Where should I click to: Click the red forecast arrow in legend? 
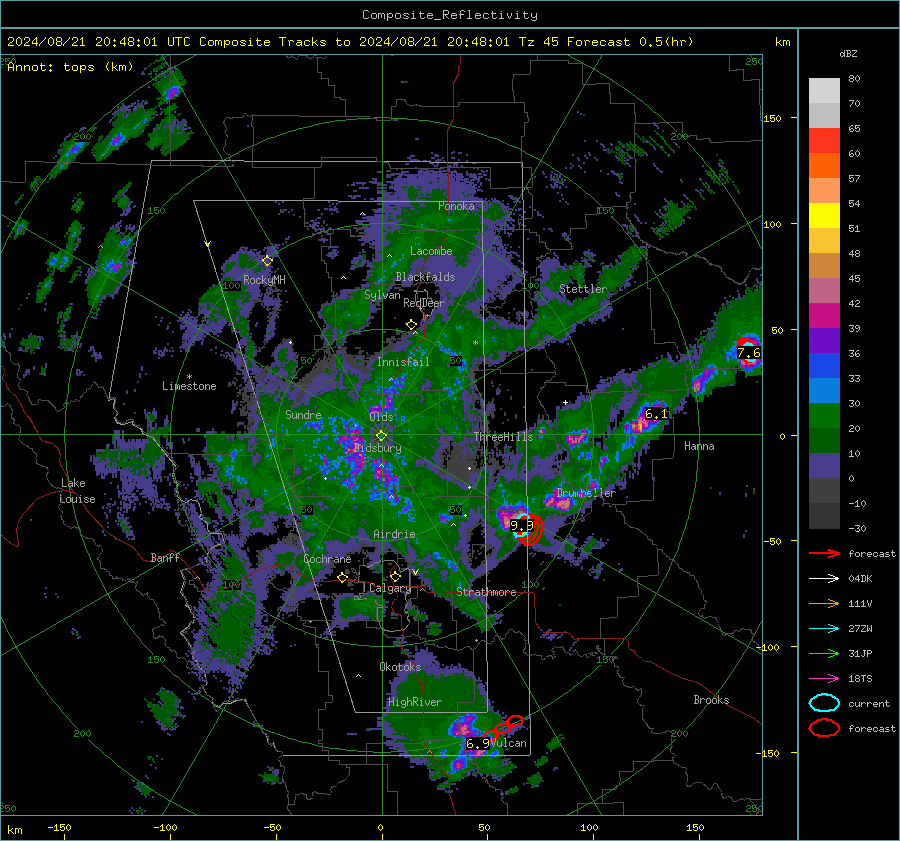click(824, 553)
